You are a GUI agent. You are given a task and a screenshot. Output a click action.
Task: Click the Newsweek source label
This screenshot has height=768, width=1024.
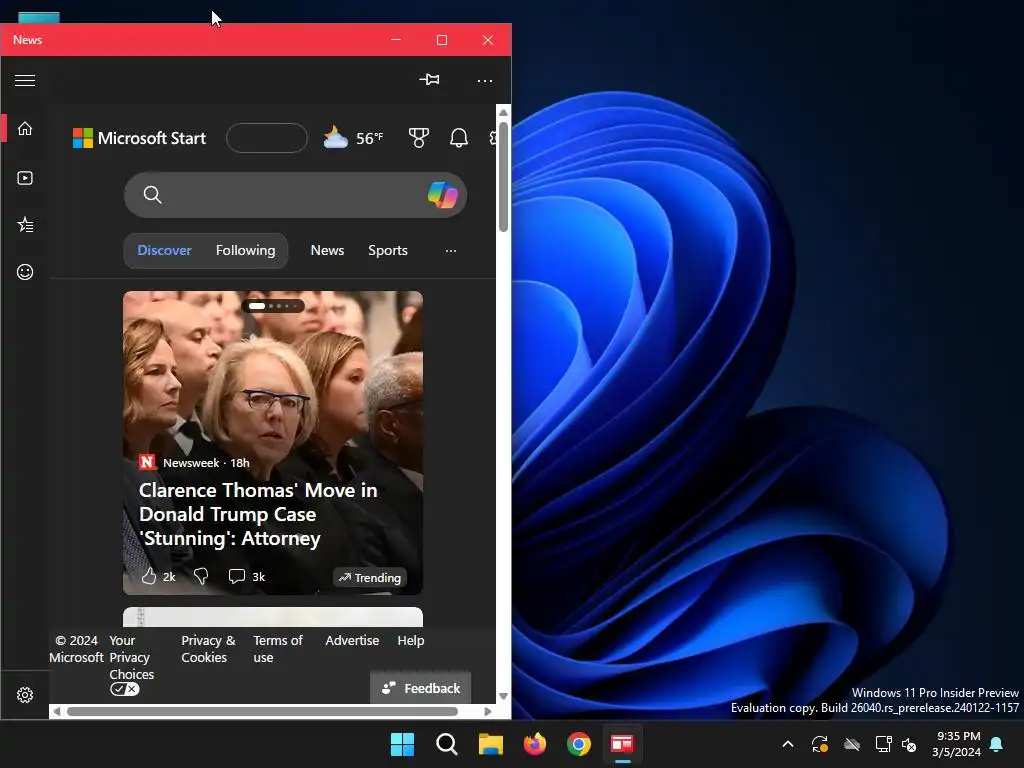[191, 462]
